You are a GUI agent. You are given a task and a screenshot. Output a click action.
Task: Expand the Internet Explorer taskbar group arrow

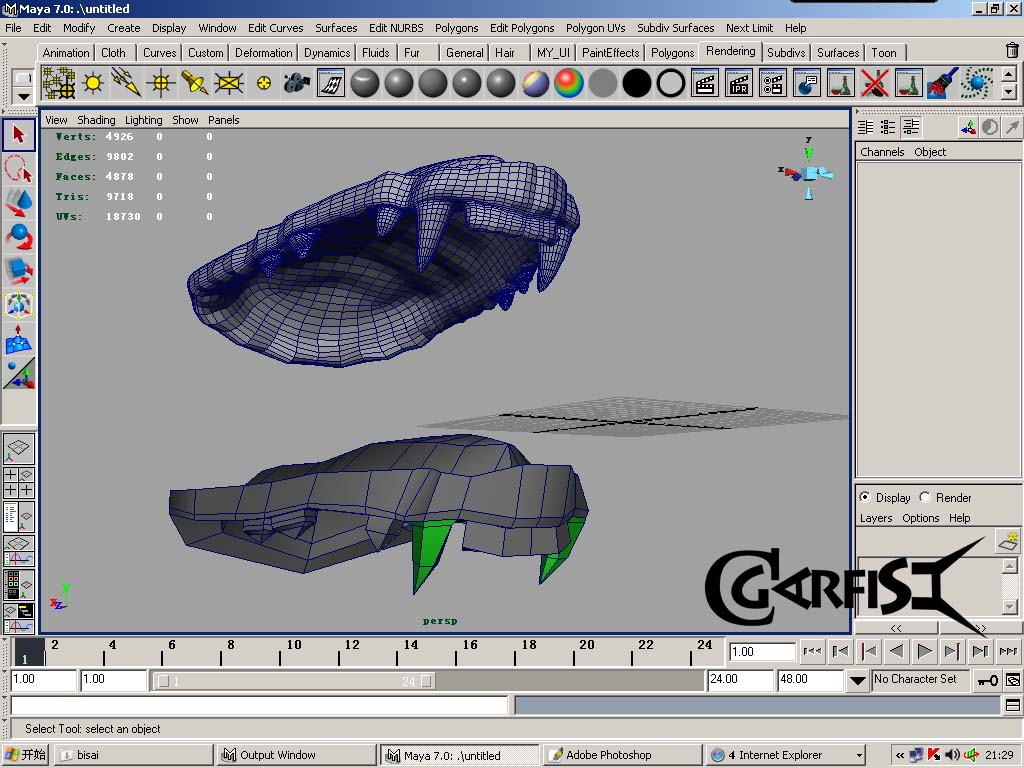pyautogui.click(x=859, y=755)
